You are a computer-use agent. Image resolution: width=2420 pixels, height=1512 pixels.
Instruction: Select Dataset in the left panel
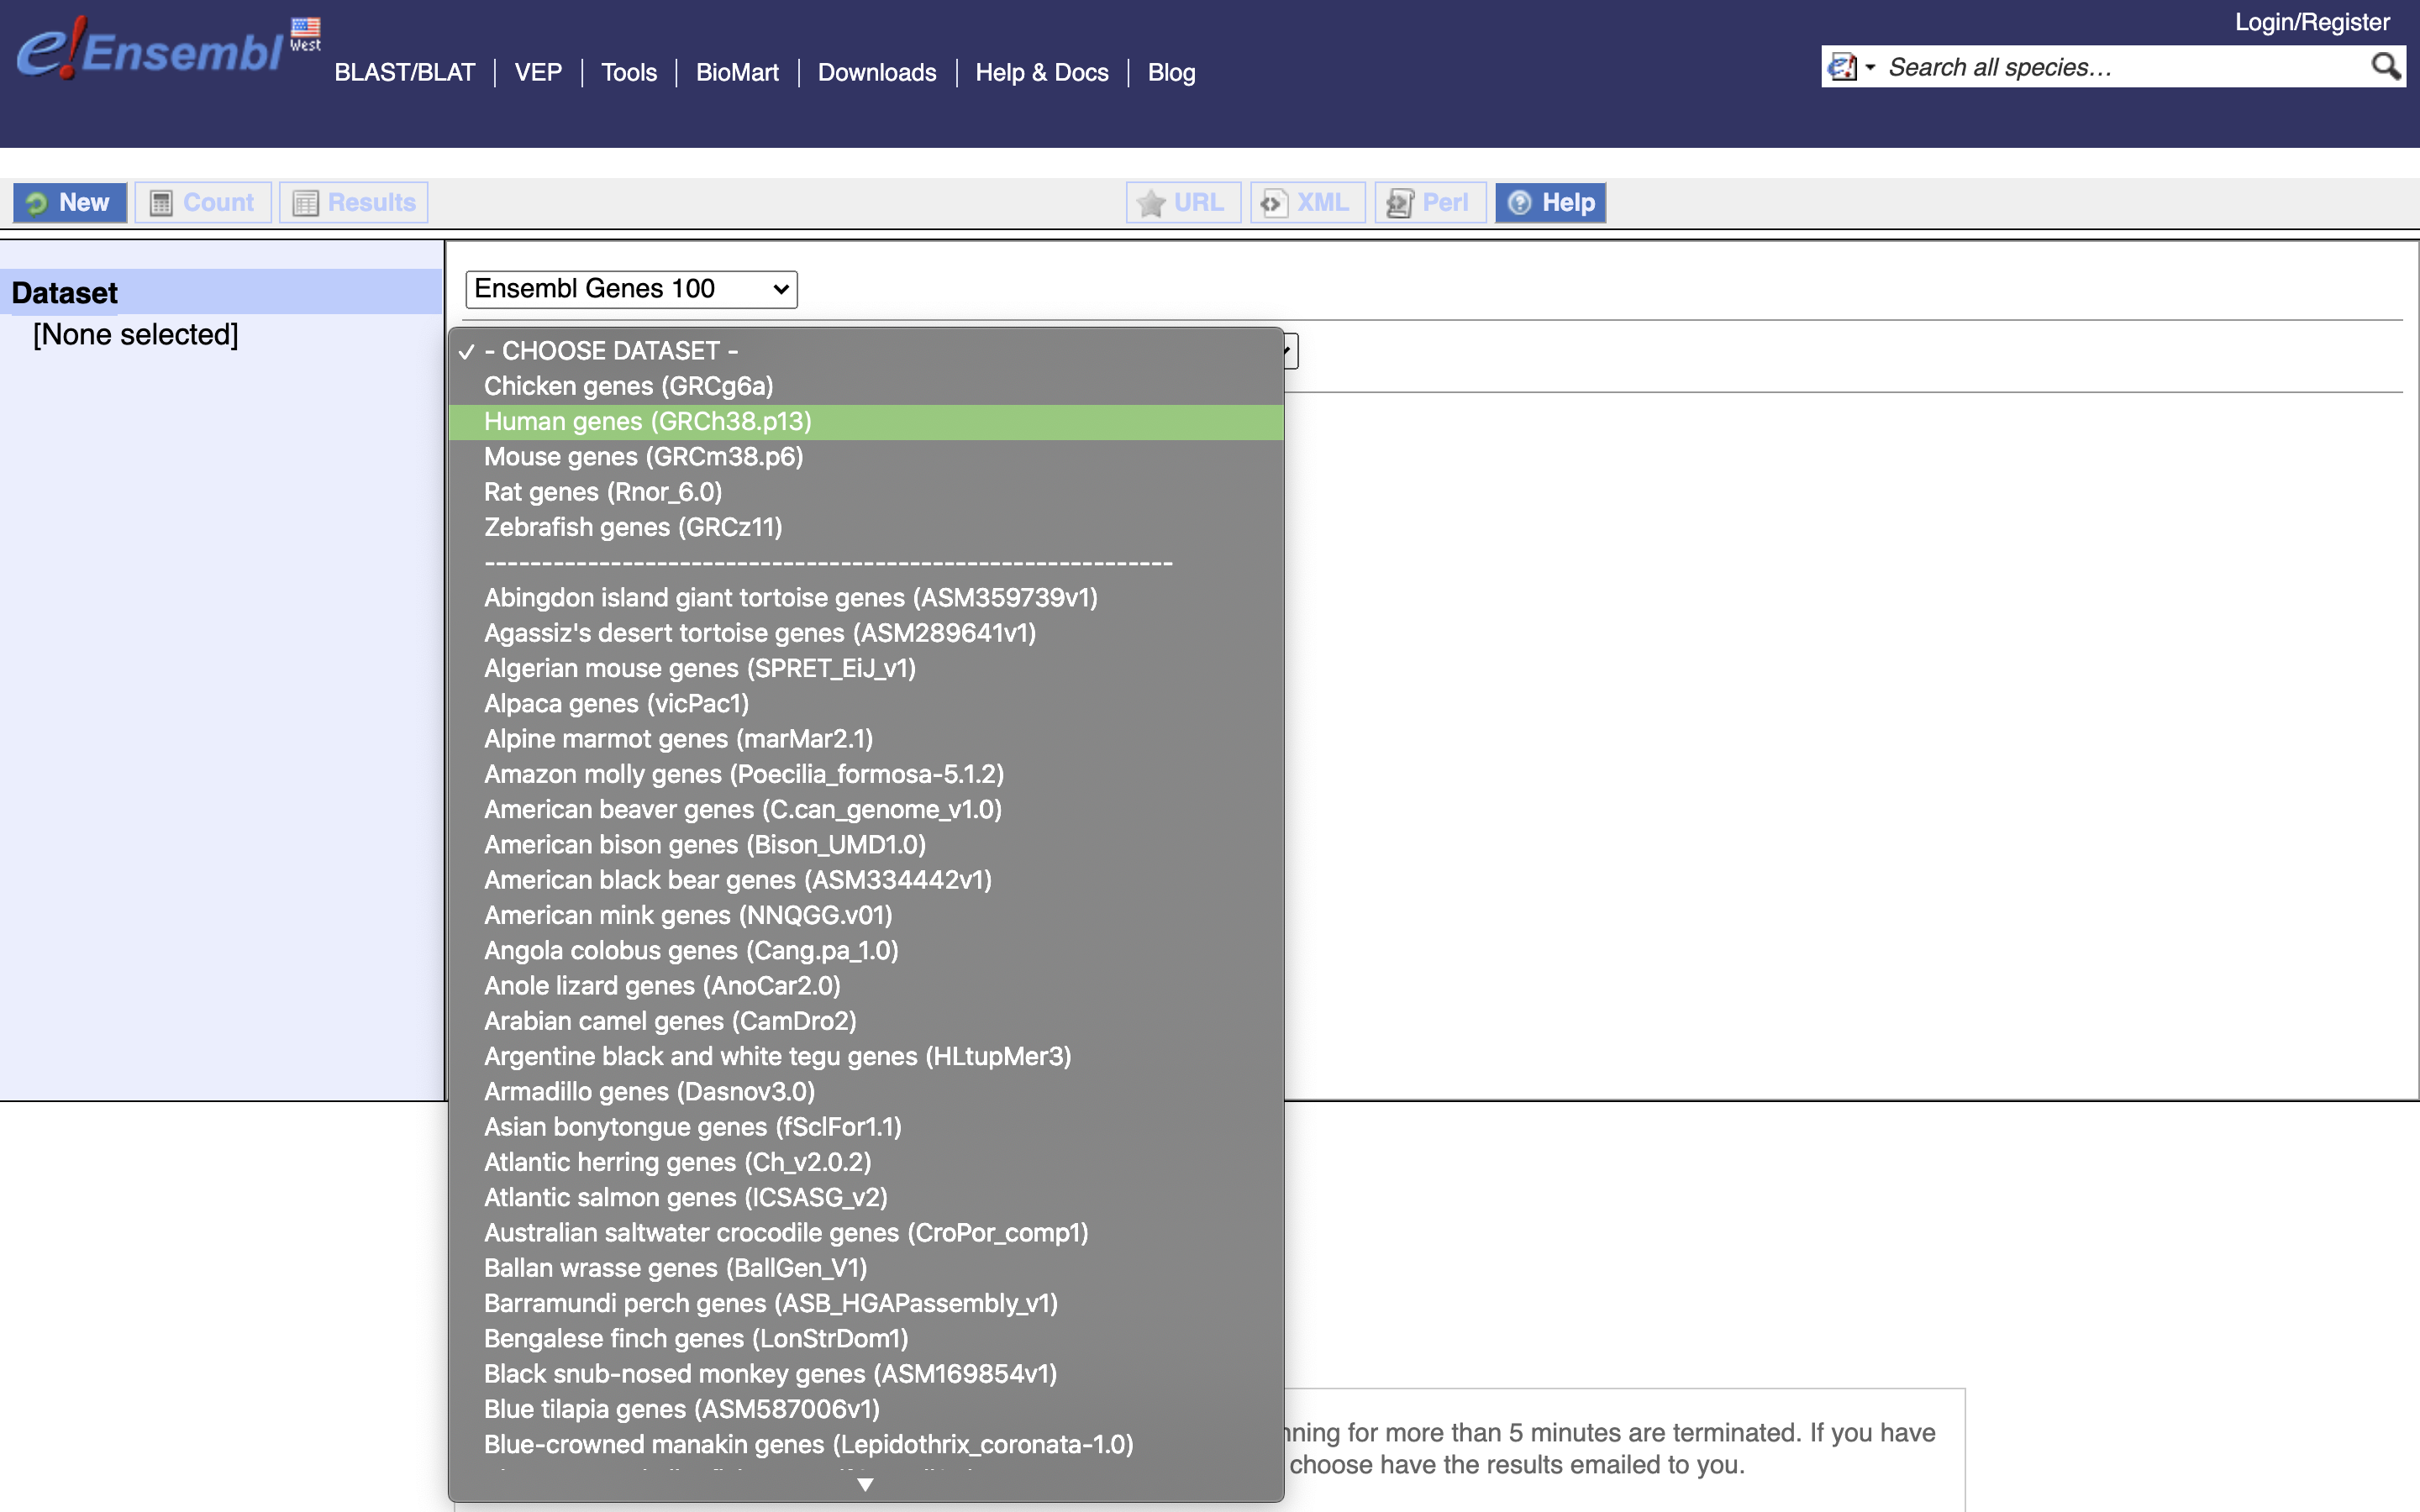(65, 292)
